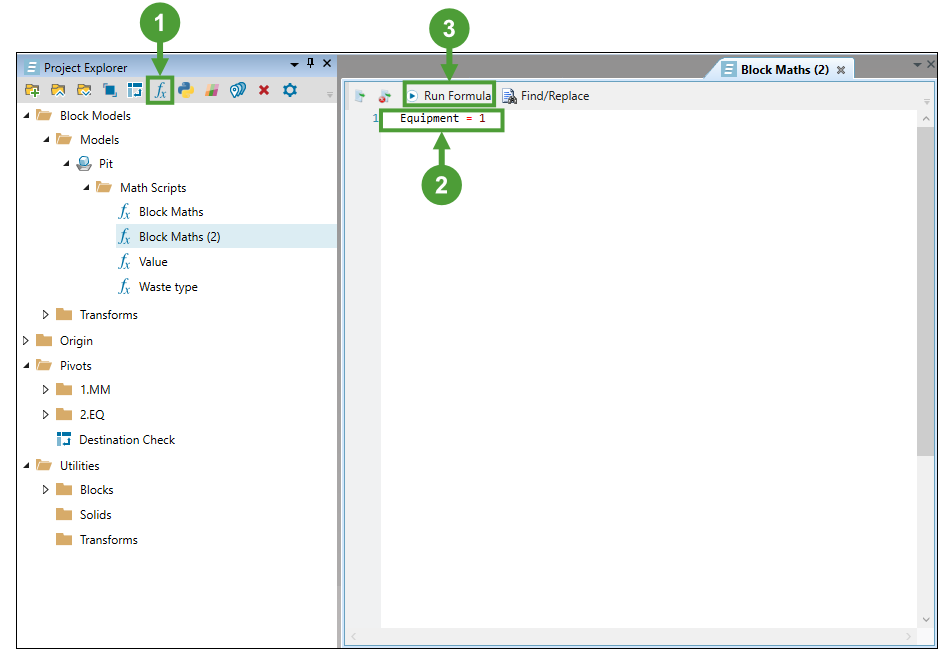Click the expand folders icon with down chevron

point(84,91)
